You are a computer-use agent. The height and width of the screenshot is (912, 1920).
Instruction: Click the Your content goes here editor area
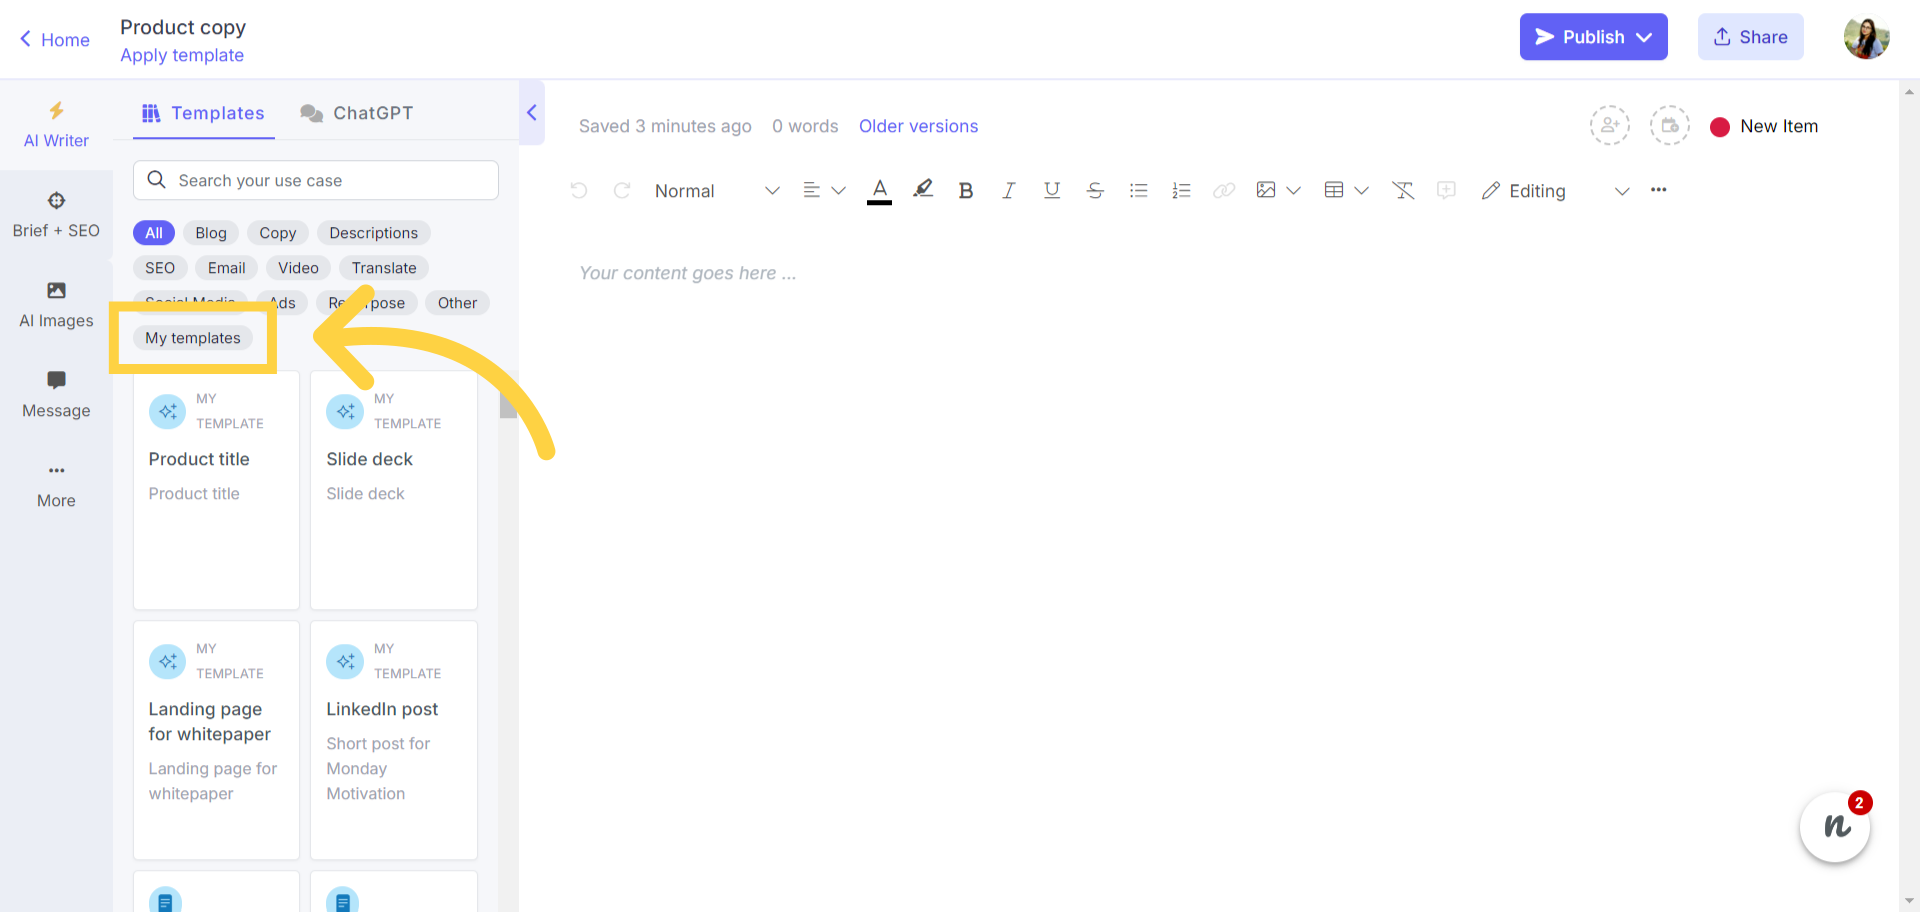pos(688,273)
